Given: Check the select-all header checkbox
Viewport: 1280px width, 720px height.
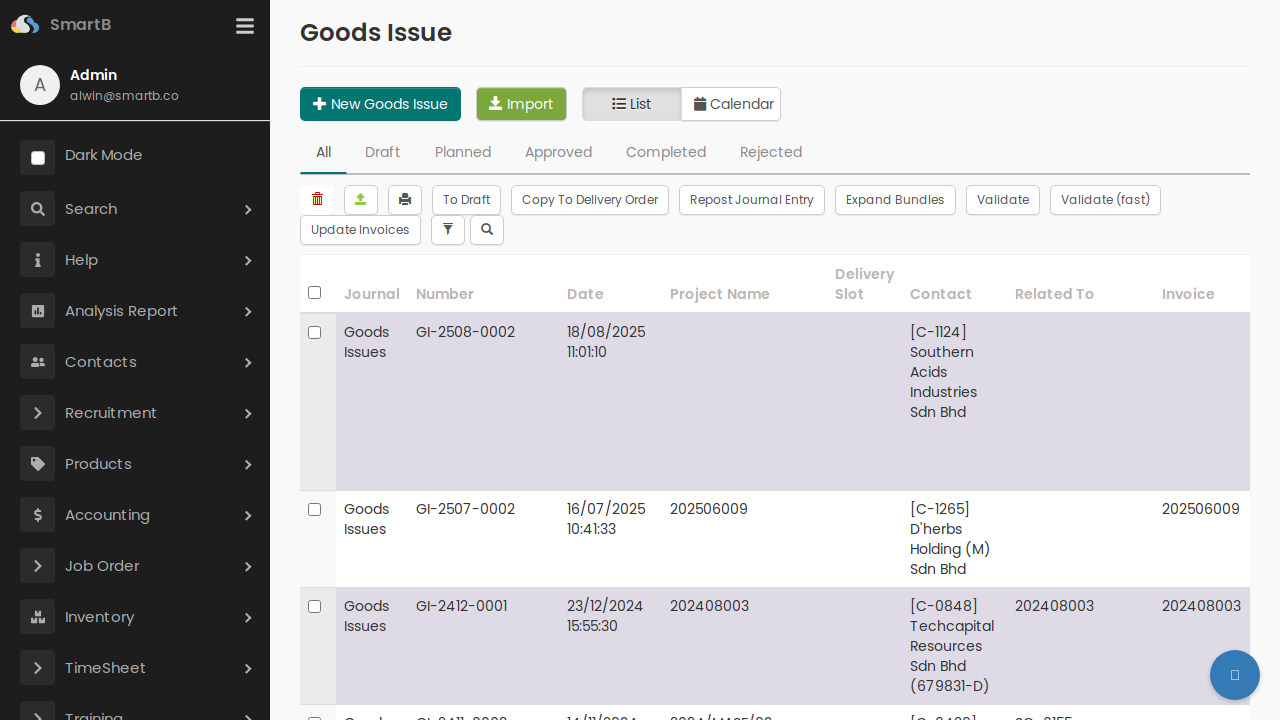Looking at the screenshot, I should click(315, 293).
